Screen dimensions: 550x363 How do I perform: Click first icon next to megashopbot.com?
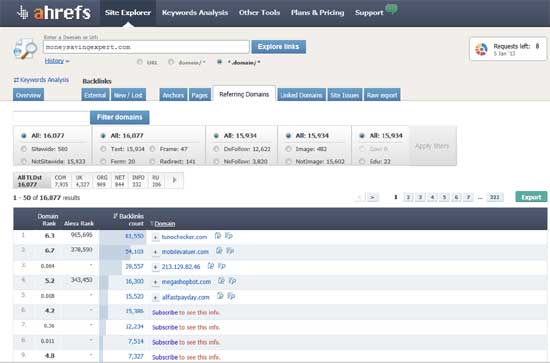click(221, 281)
